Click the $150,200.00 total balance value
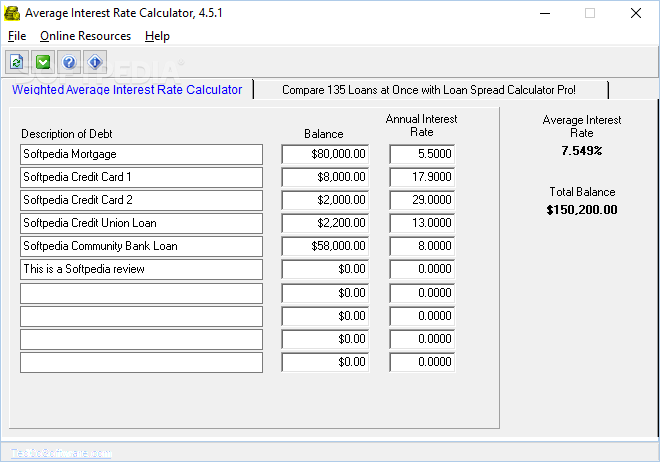This screenshot has height=462, width=660. click(x=582, y=210)
